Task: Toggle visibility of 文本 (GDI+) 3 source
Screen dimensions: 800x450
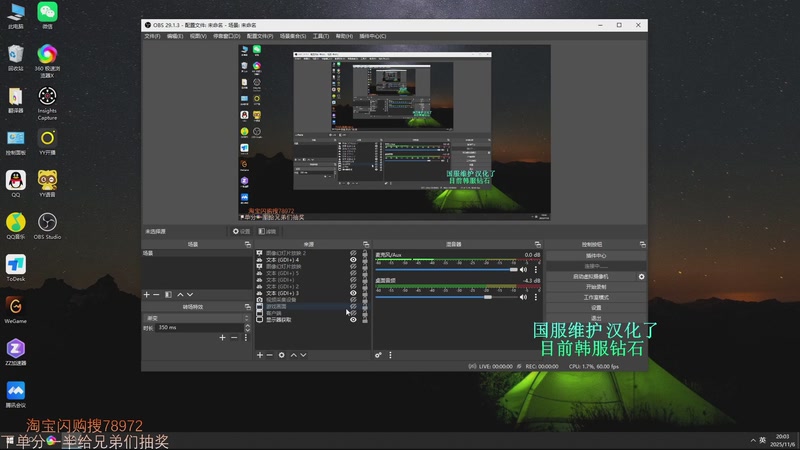Action: (353, 293)
